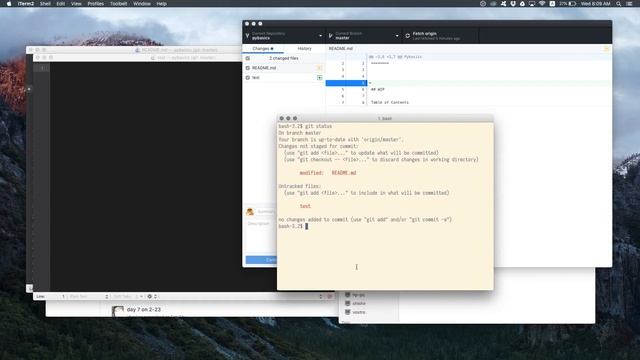Open the Profiles menu

tap(96, 4)
